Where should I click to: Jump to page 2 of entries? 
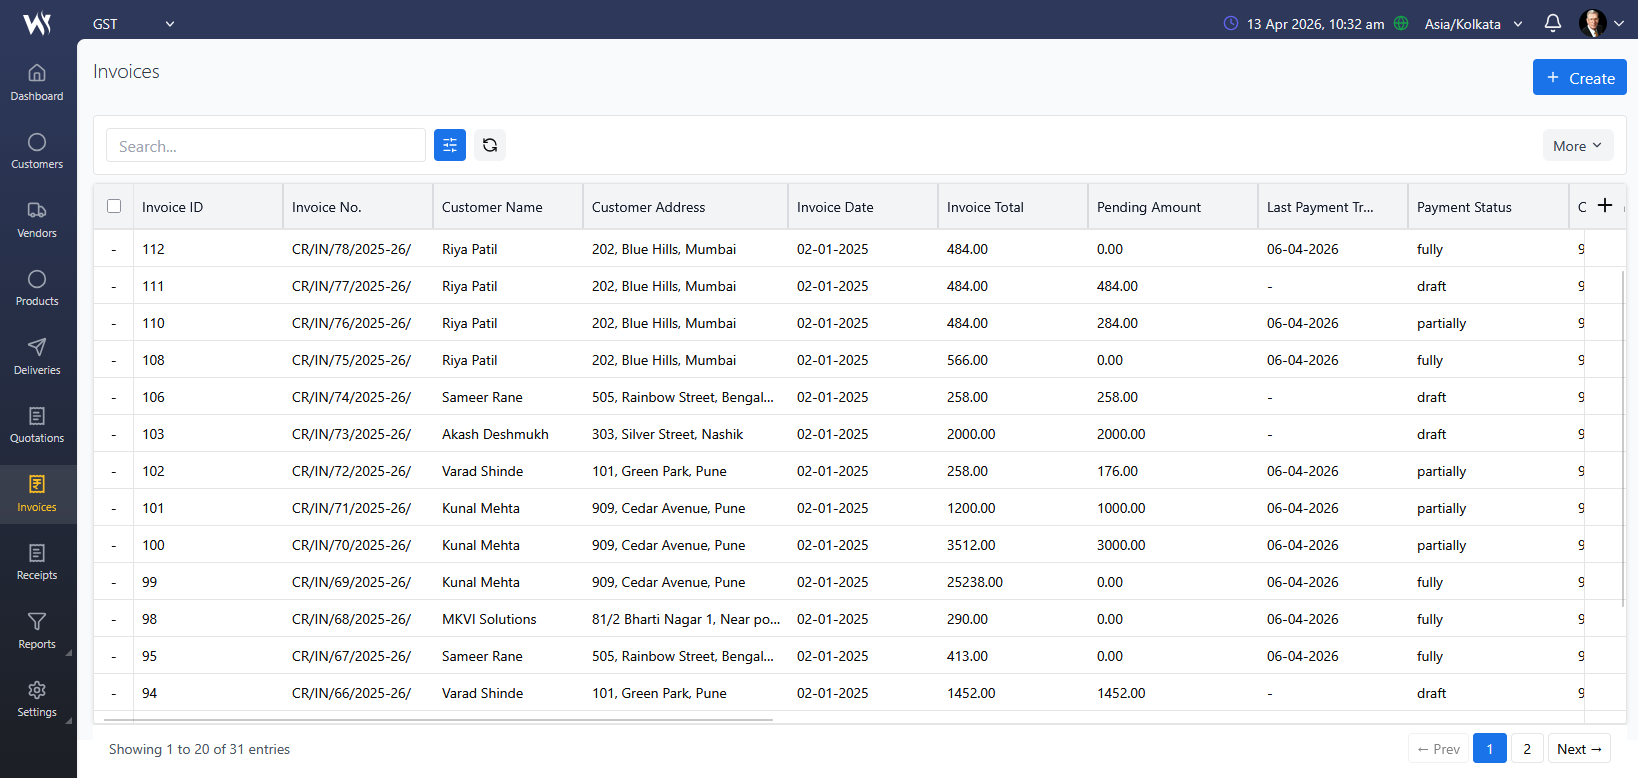(1527, 749)
